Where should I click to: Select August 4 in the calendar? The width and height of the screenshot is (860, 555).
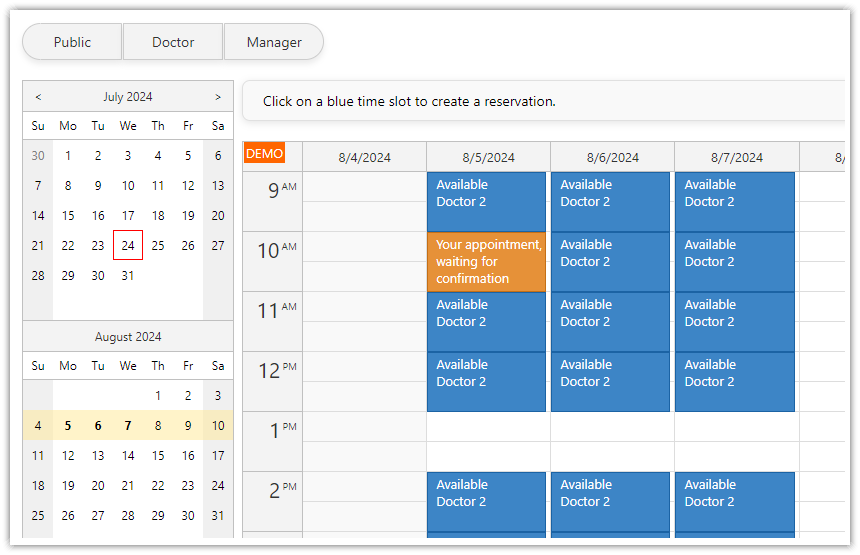38,426
